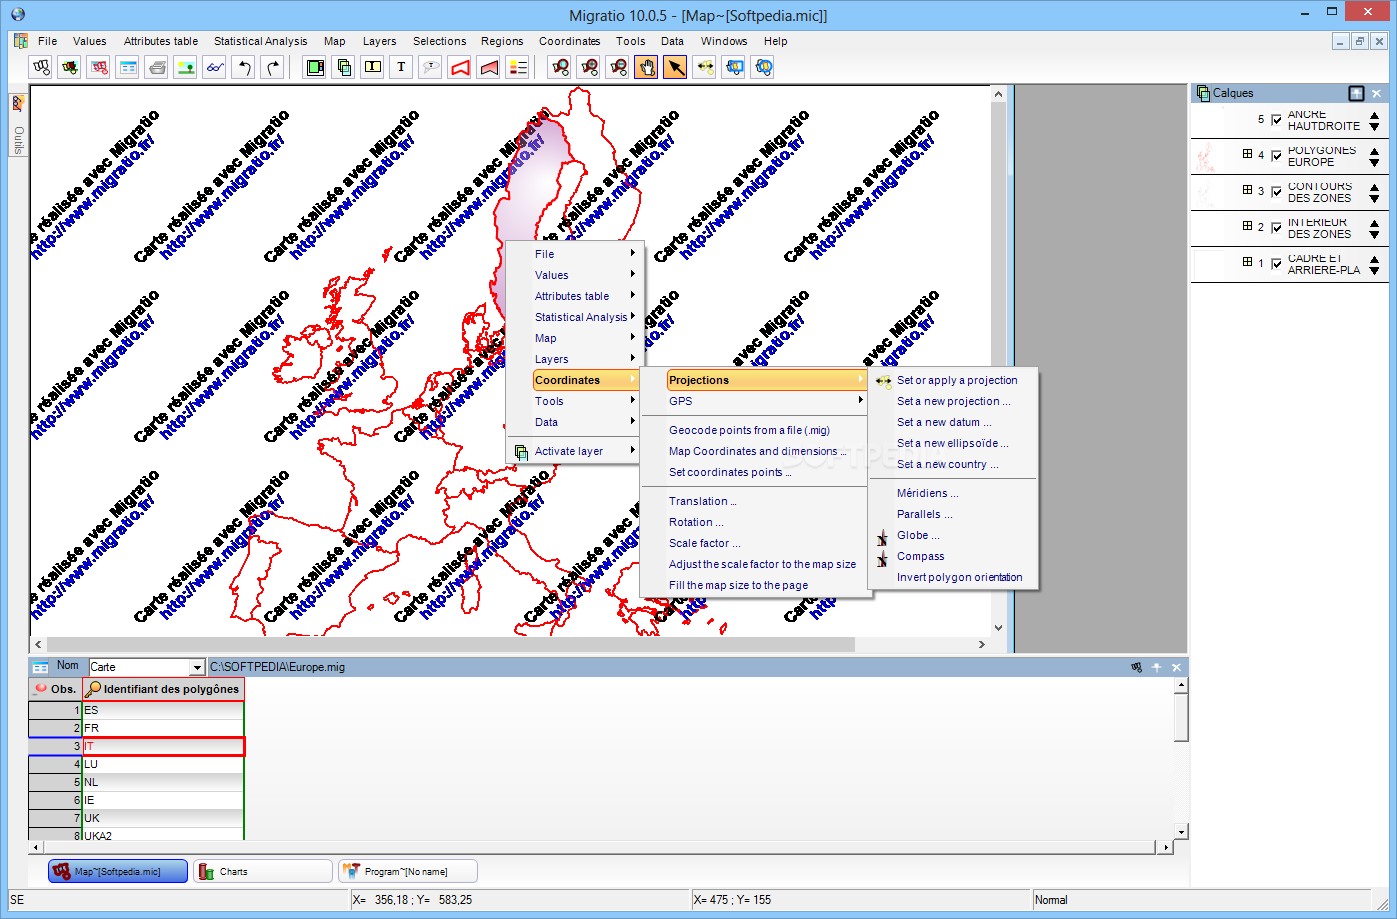Close the Calques panel
Image resolution: width=1397 pixels, height=919 pixels.
(1377, 93)
